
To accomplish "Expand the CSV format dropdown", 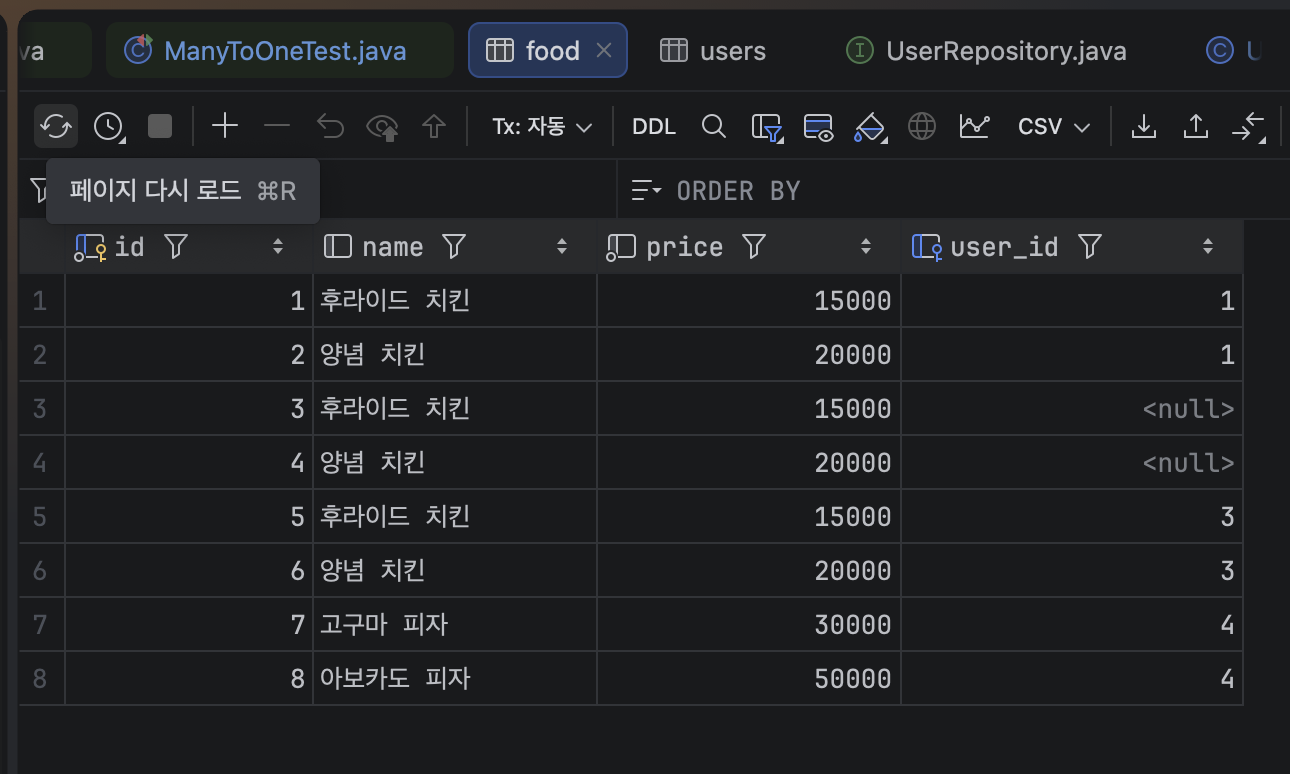I will pyautogui.click(x=1053, y=127).
